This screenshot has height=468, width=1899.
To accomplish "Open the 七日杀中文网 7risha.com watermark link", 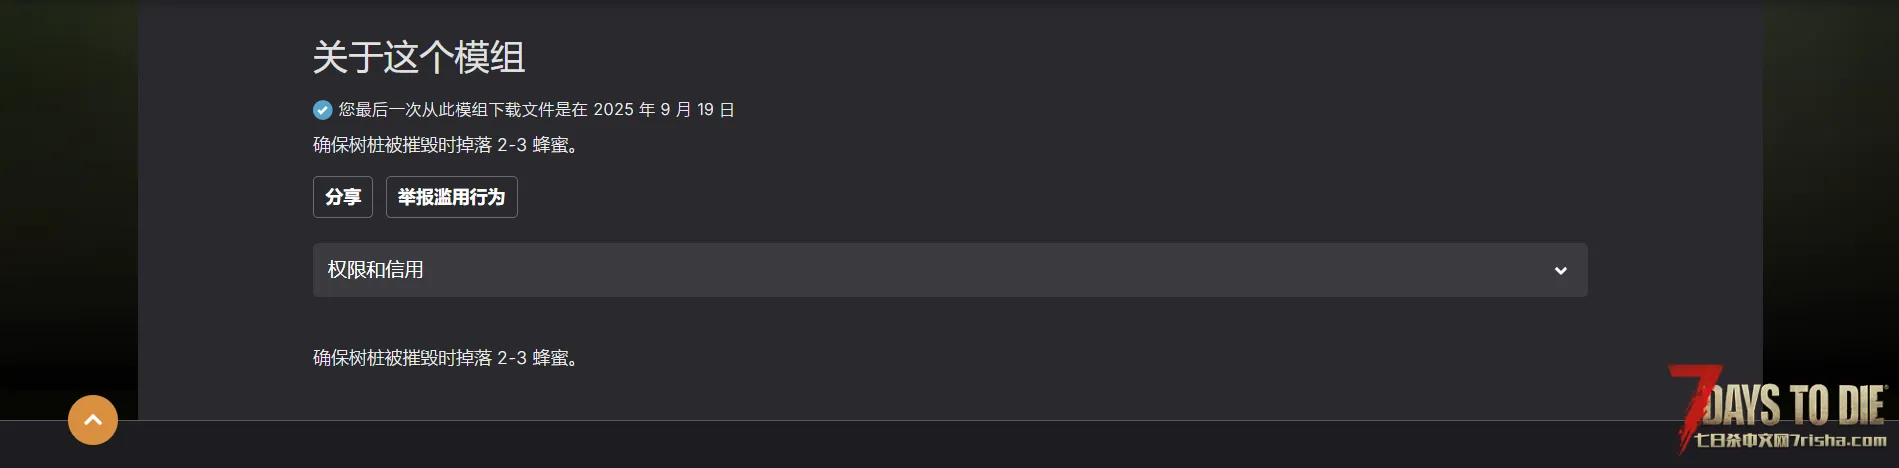I will click(x=1790, y=440).
